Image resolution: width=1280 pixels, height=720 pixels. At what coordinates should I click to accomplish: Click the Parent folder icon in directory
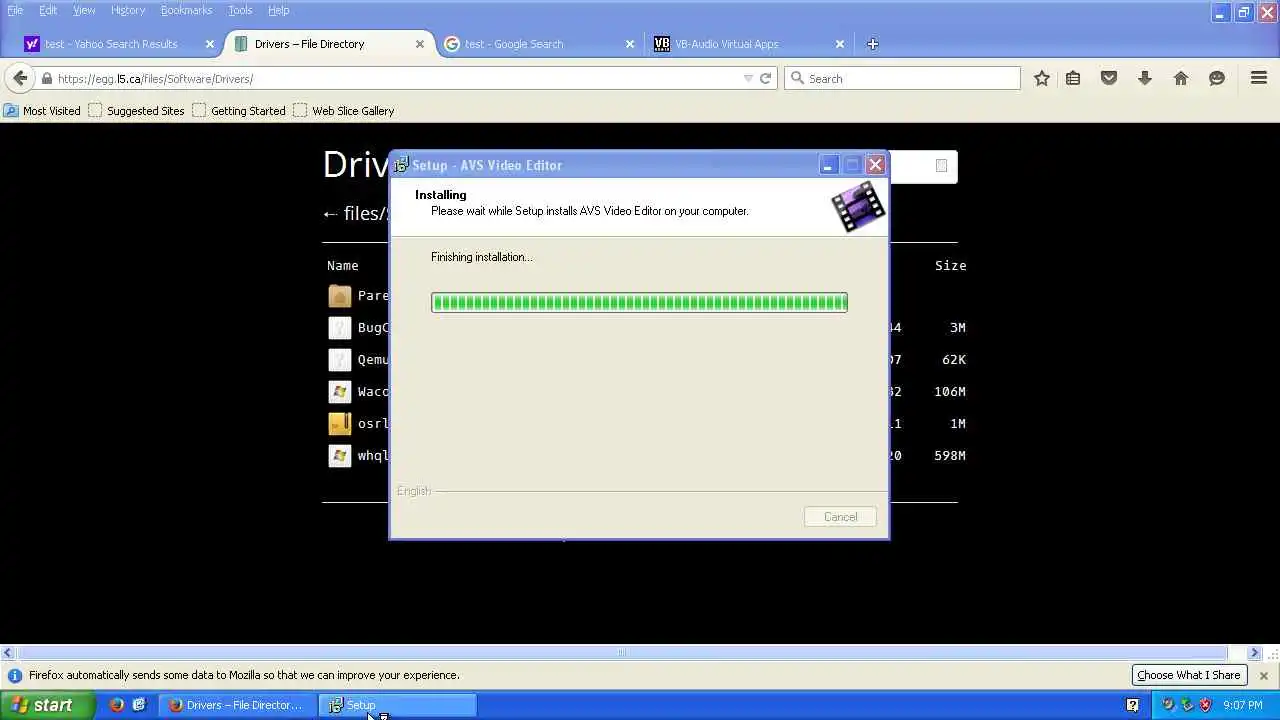point(340,296)
